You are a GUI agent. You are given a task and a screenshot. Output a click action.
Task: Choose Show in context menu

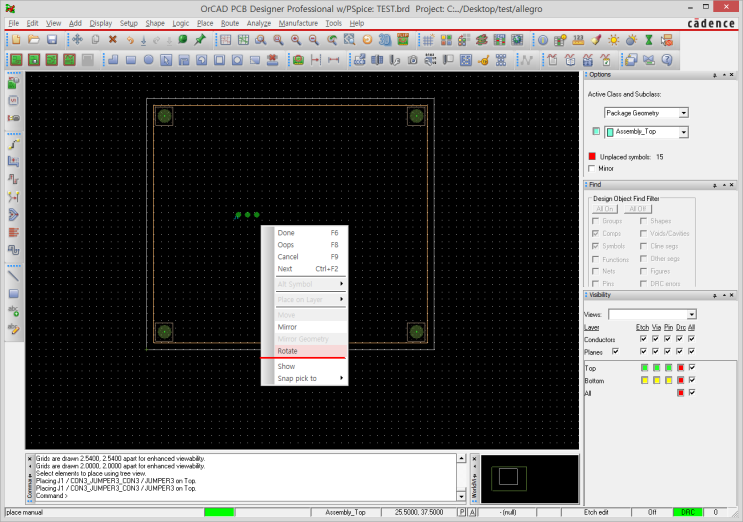tap(310, 367)
